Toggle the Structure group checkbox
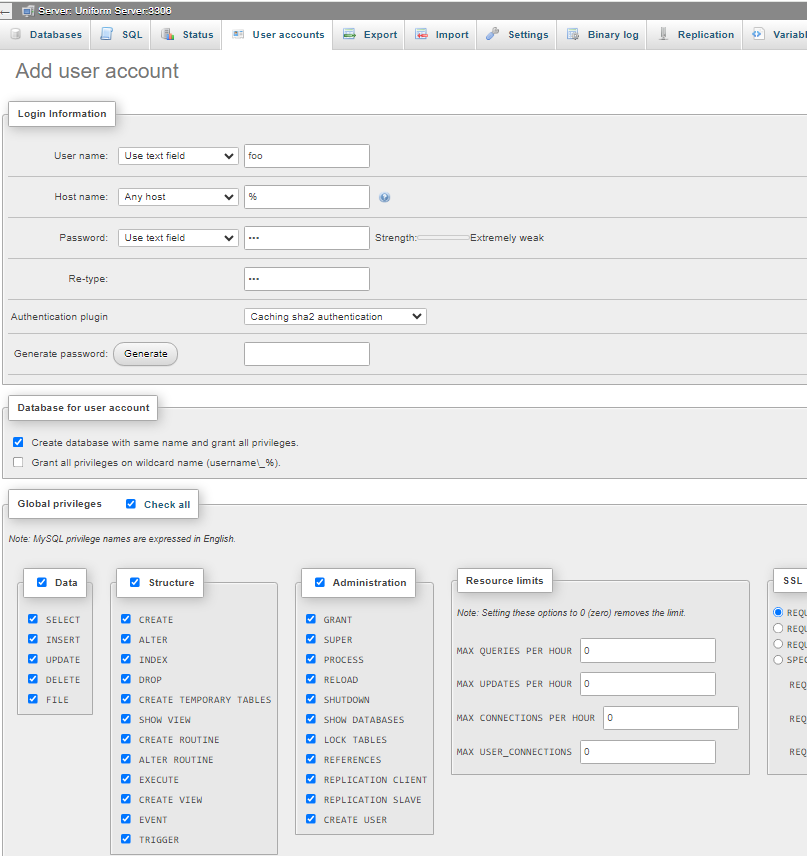This screenshot has height=856, width=807. click(x=135, y=582)
